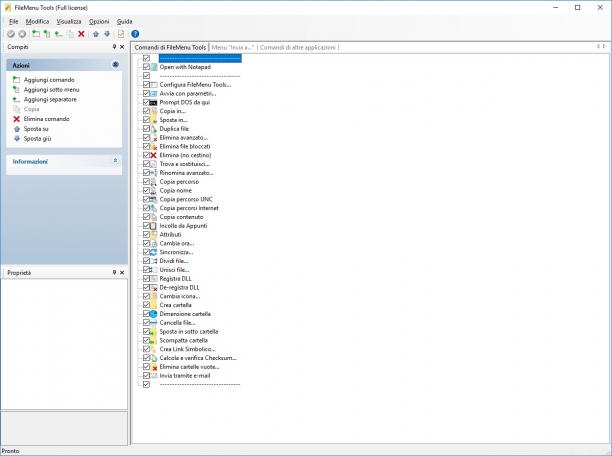Switch to Comandi di altre applicazioni tab

click(x=298, y=48)
